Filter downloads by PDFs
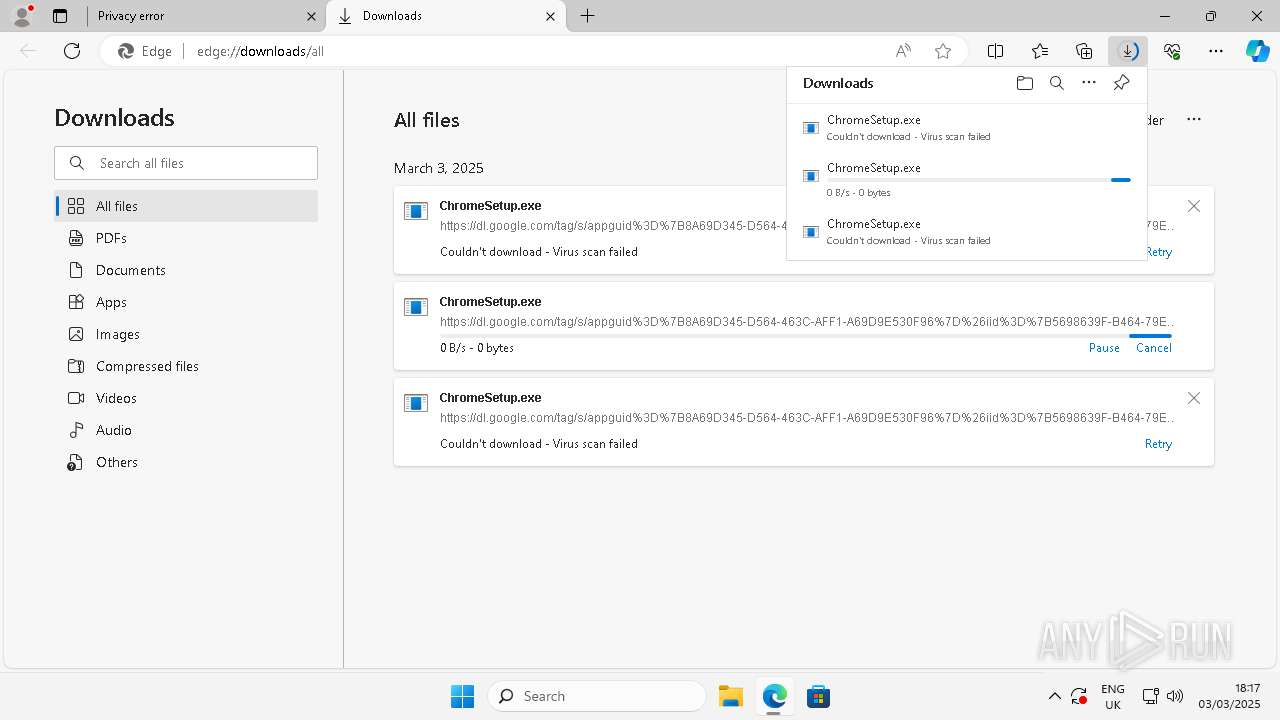Viewport: 1280px width, 720px height. (186, 238)
